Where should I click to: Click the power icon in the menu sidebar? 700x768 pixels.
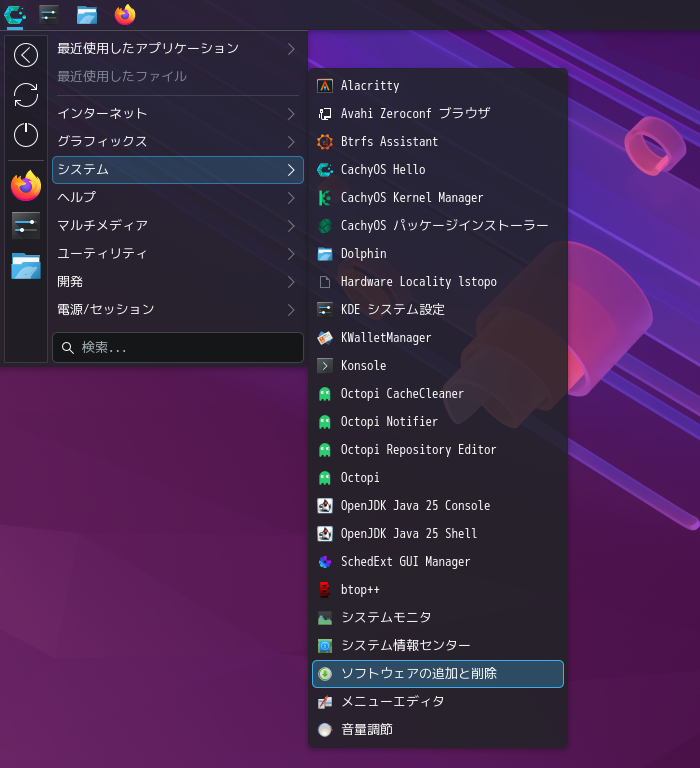[x=26, y=135]
